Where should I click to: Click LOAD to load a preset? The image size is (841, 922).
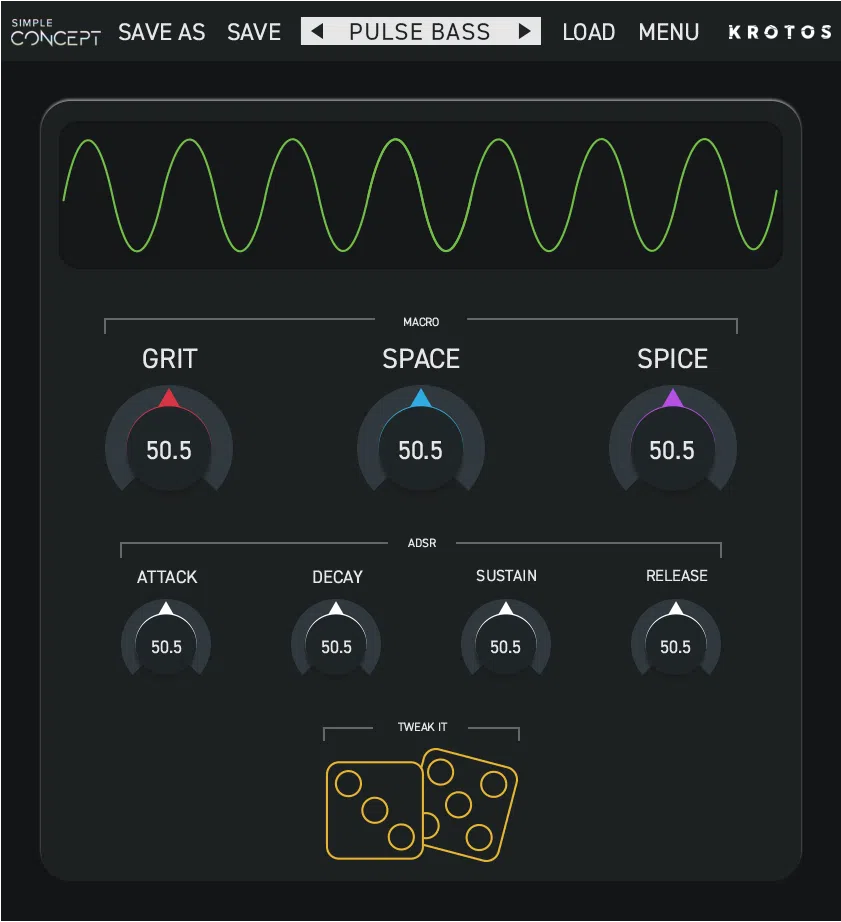(589, 32)
